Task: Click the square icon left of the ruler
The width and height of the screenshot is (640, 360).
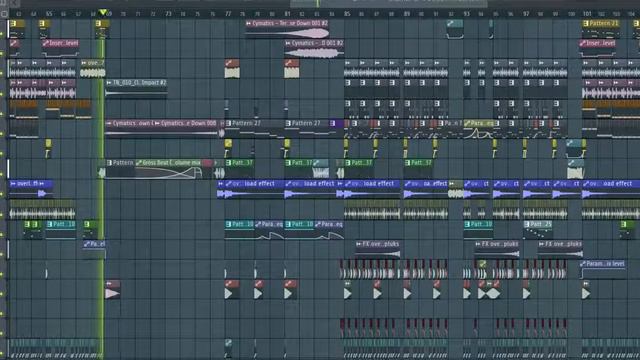Action: click(4, 14)
